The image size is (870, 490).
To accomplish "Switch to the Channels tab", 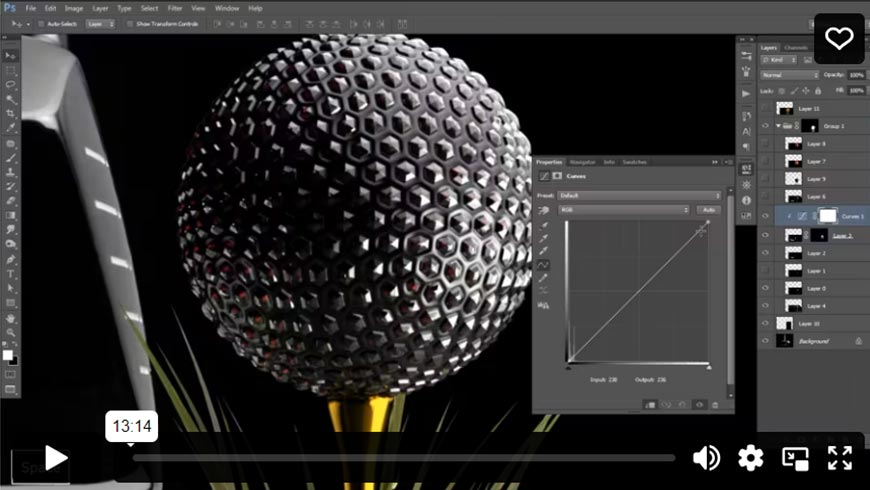I will click(x=796, y=47).
